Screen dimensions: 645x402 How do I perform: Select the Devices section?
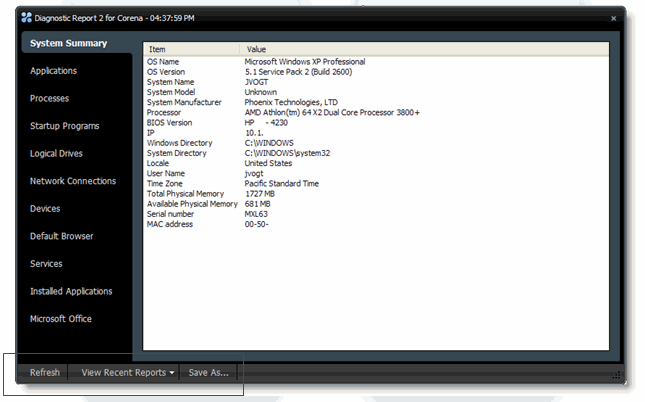(45, 209)
